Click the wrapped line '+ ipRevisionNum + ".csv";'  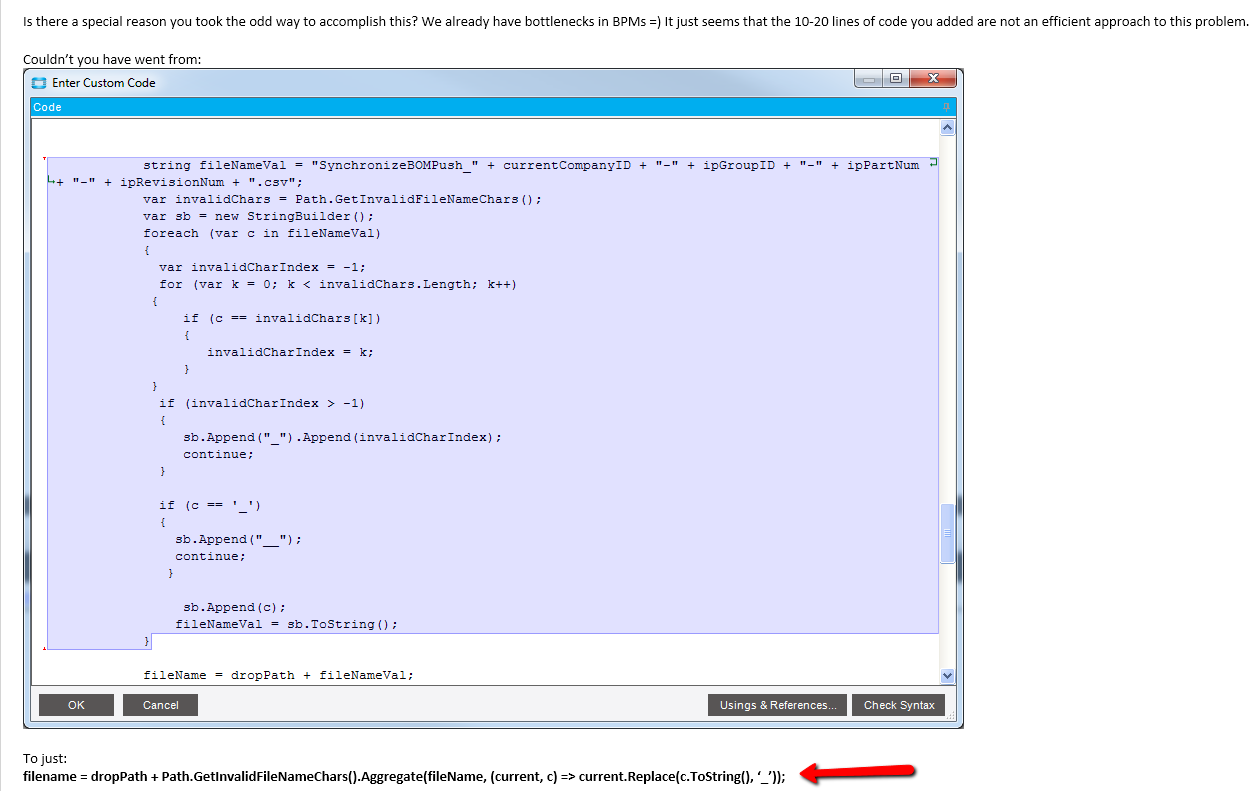[178, 182]
